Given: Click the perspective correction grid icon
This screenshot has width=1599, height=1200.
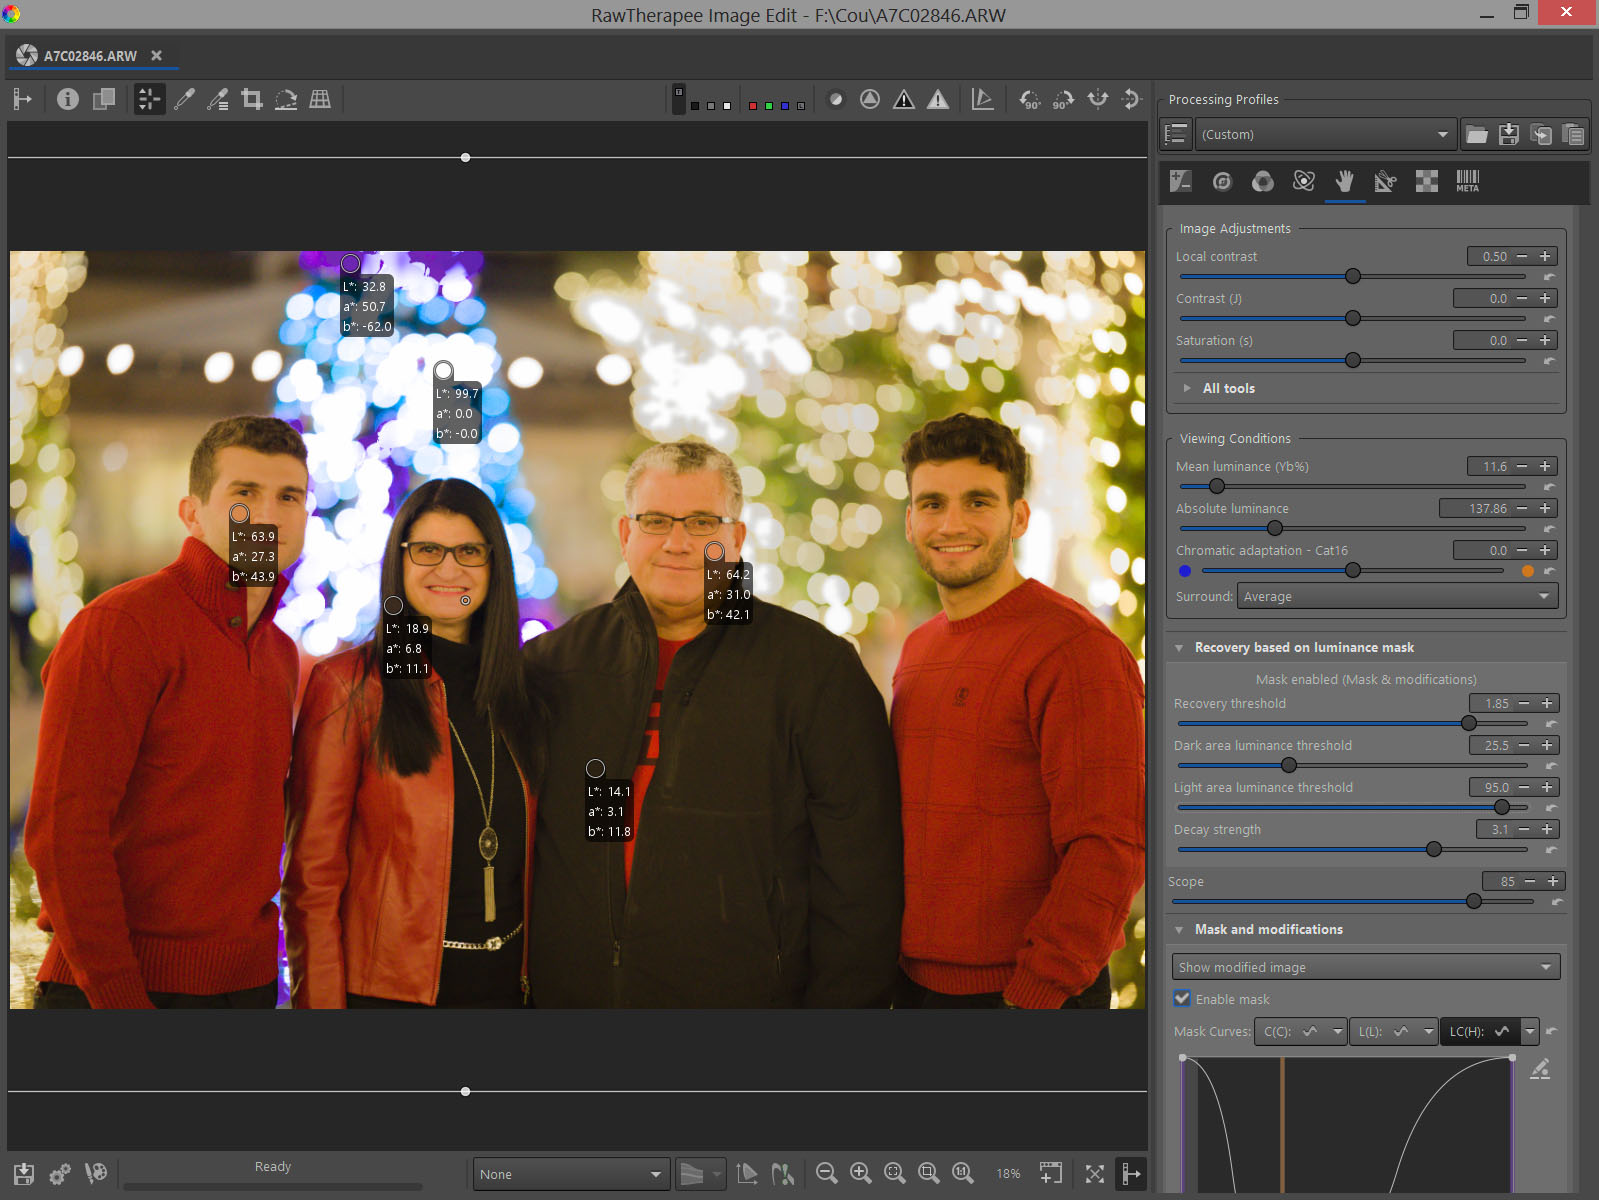Looking at the screenshot, I should point(320,99).
